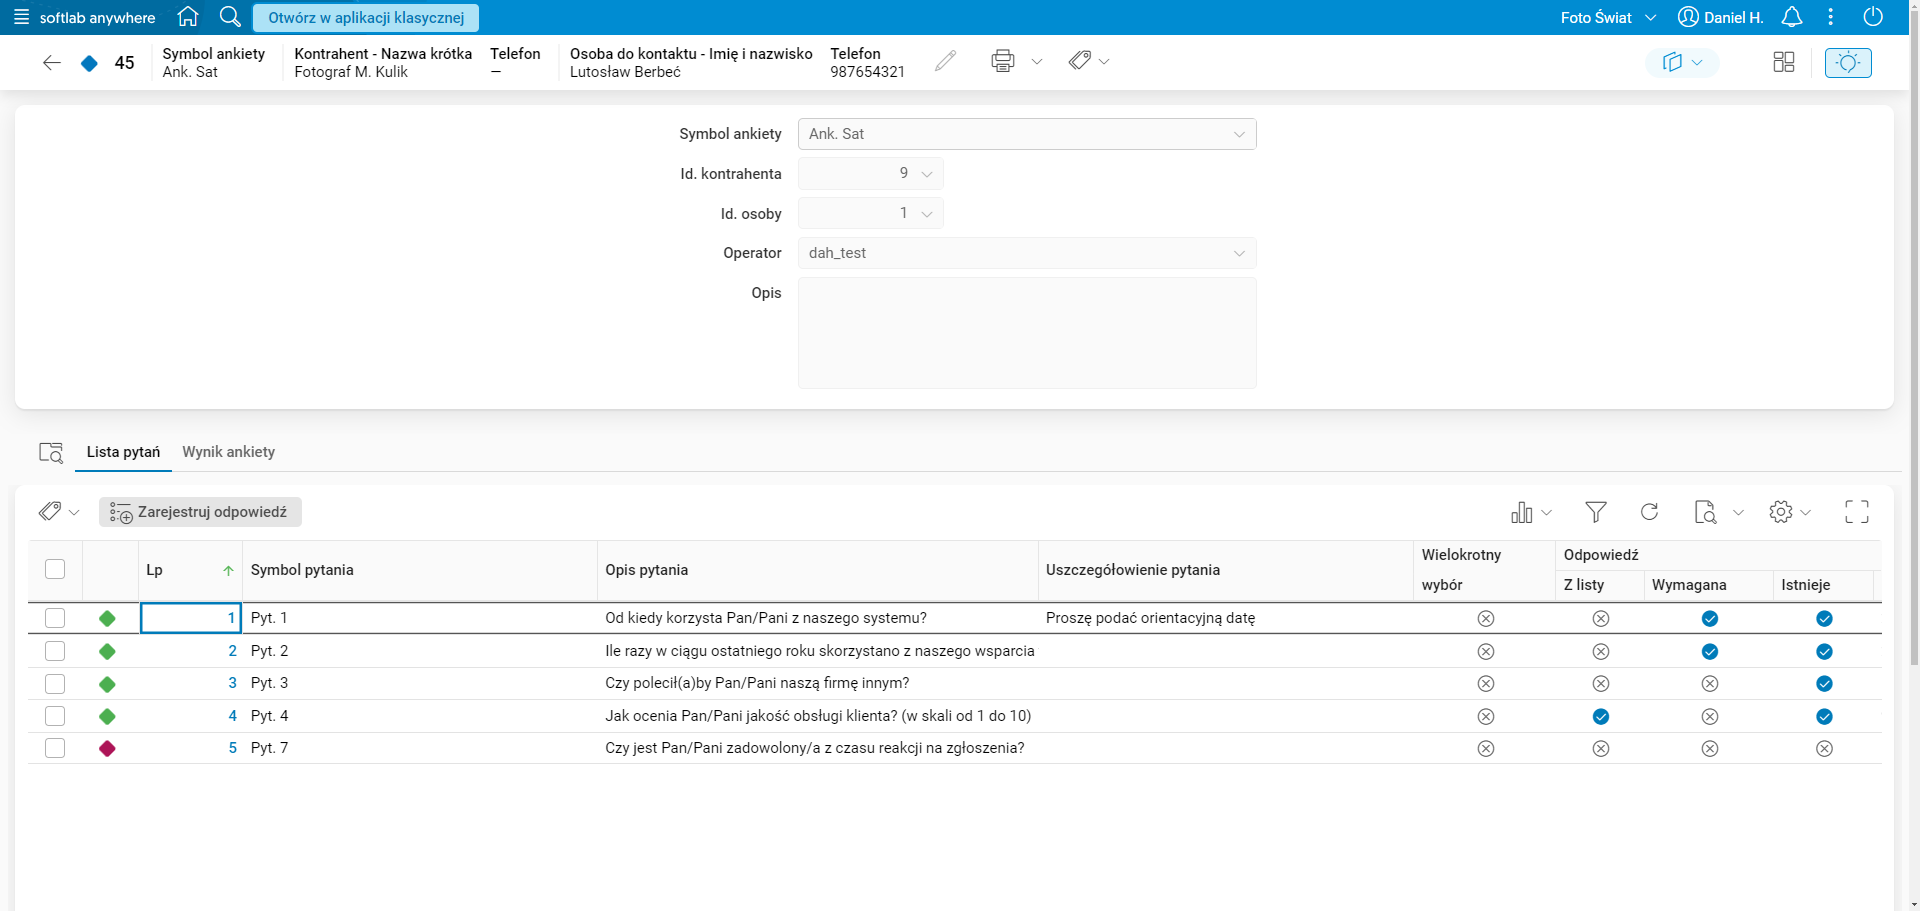Click the tag icon in grid toolbar
Screen dimensions: 1920x911
coord(50,511)
